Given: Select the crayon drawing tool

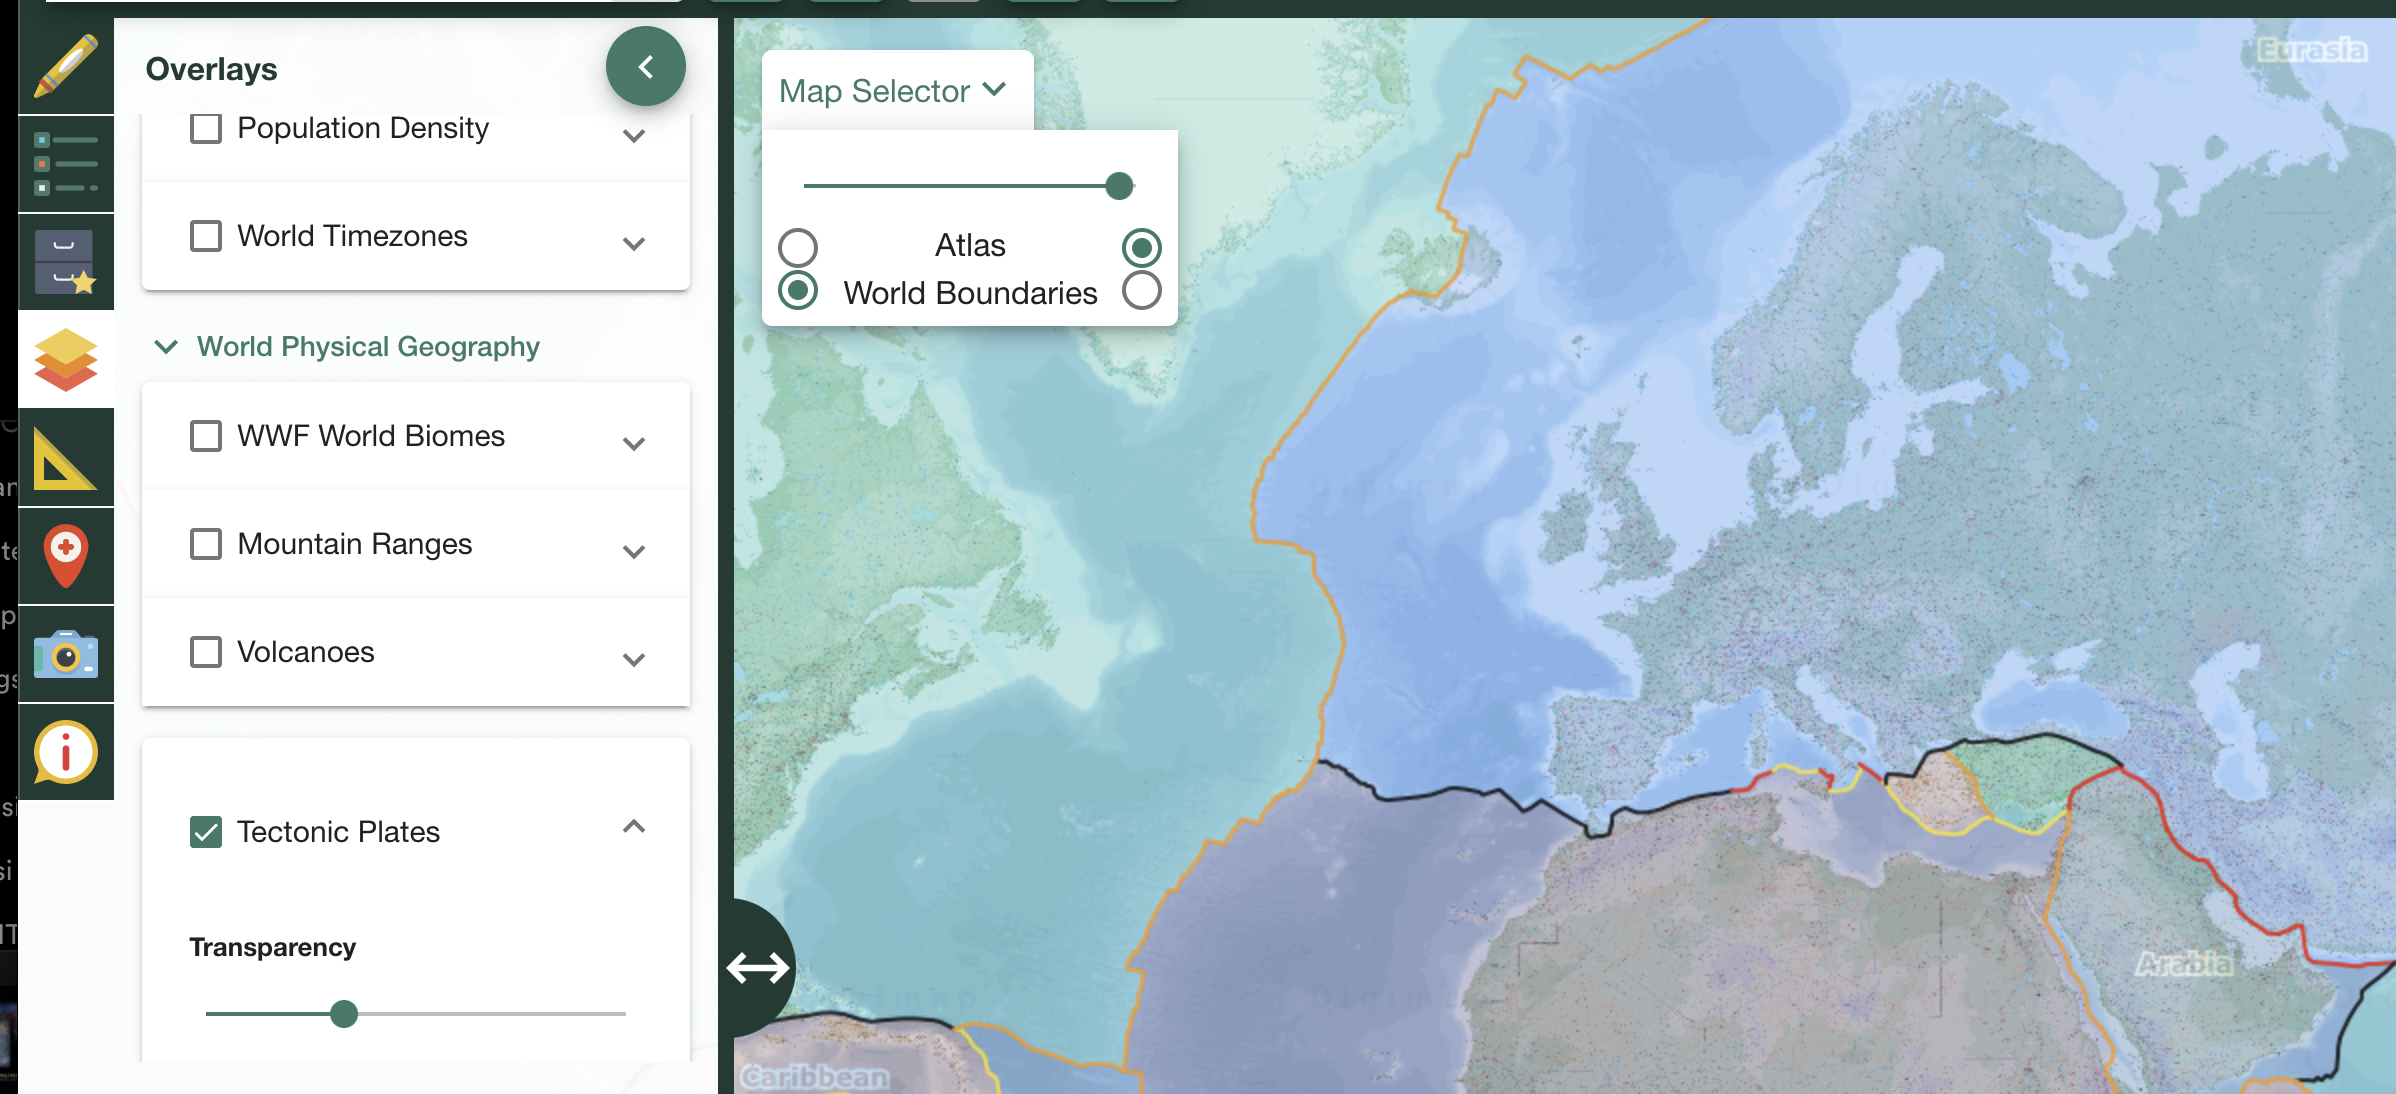Looking at the screenshot, I should tap(64, 66).
